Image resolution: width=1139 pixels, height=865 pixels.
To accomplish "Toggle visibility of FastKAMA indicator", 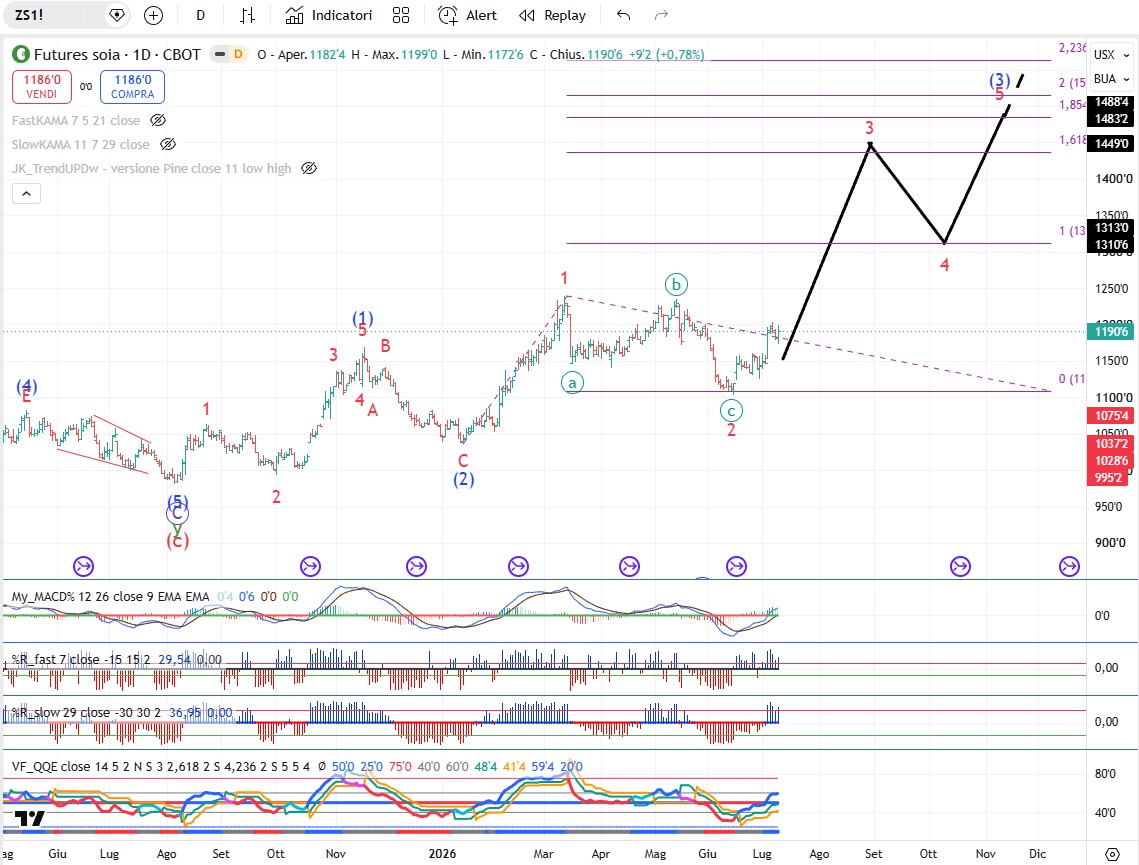I will 158,120.
